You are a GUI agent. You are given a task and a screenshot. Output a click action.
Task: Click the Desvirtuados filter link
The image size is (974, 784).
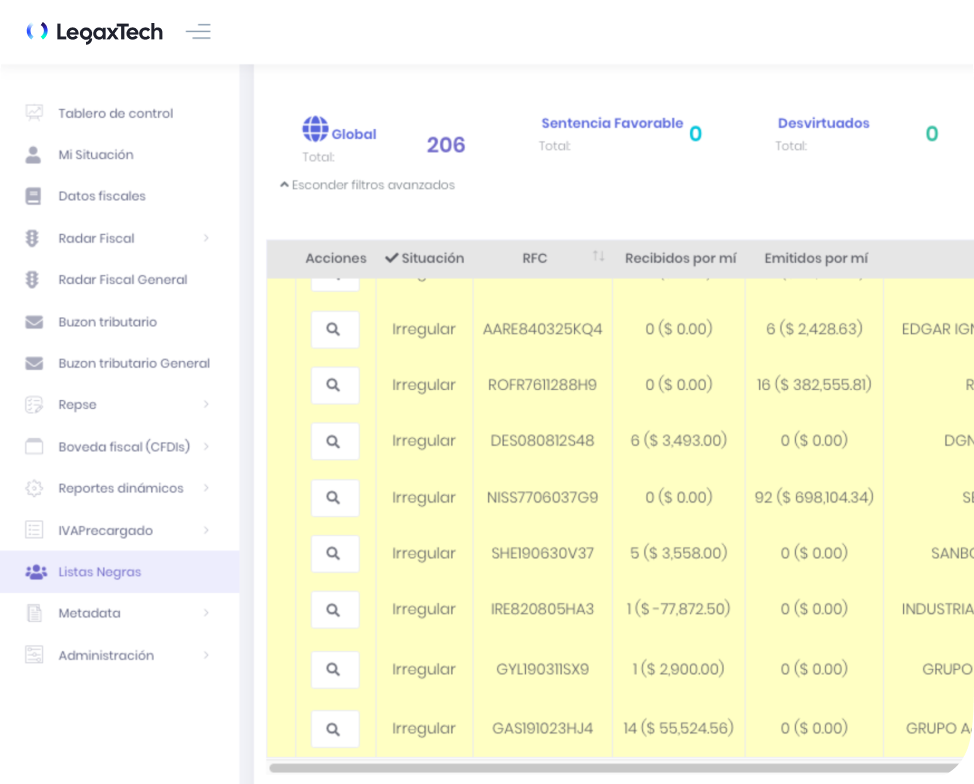tap(823, 123)
